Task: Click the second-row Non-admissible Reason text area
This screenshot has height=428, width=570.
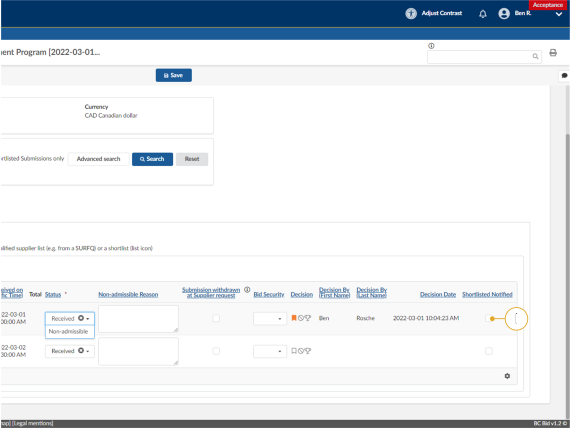Action: 138,351
